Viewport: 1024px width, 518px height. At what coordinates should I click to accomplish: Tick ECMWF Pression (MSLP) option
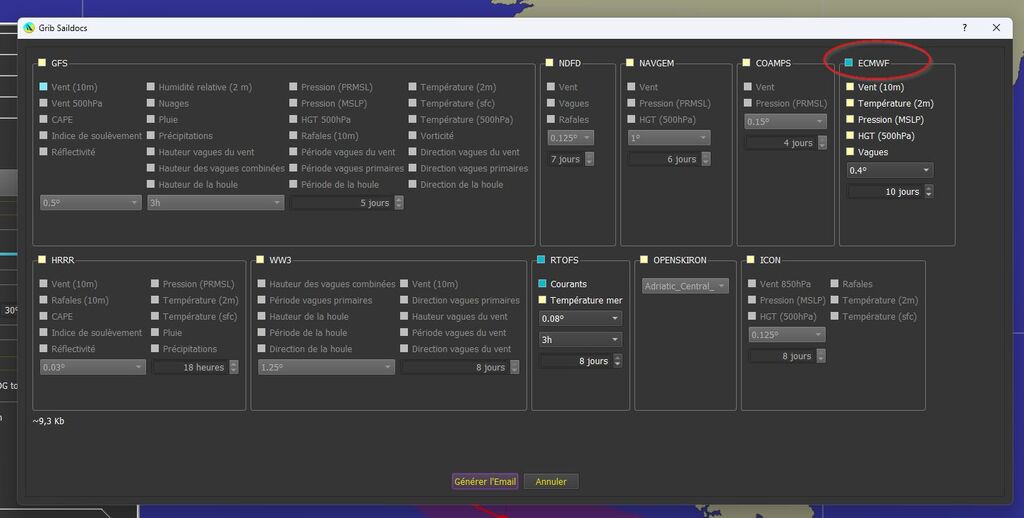[850, 119]
